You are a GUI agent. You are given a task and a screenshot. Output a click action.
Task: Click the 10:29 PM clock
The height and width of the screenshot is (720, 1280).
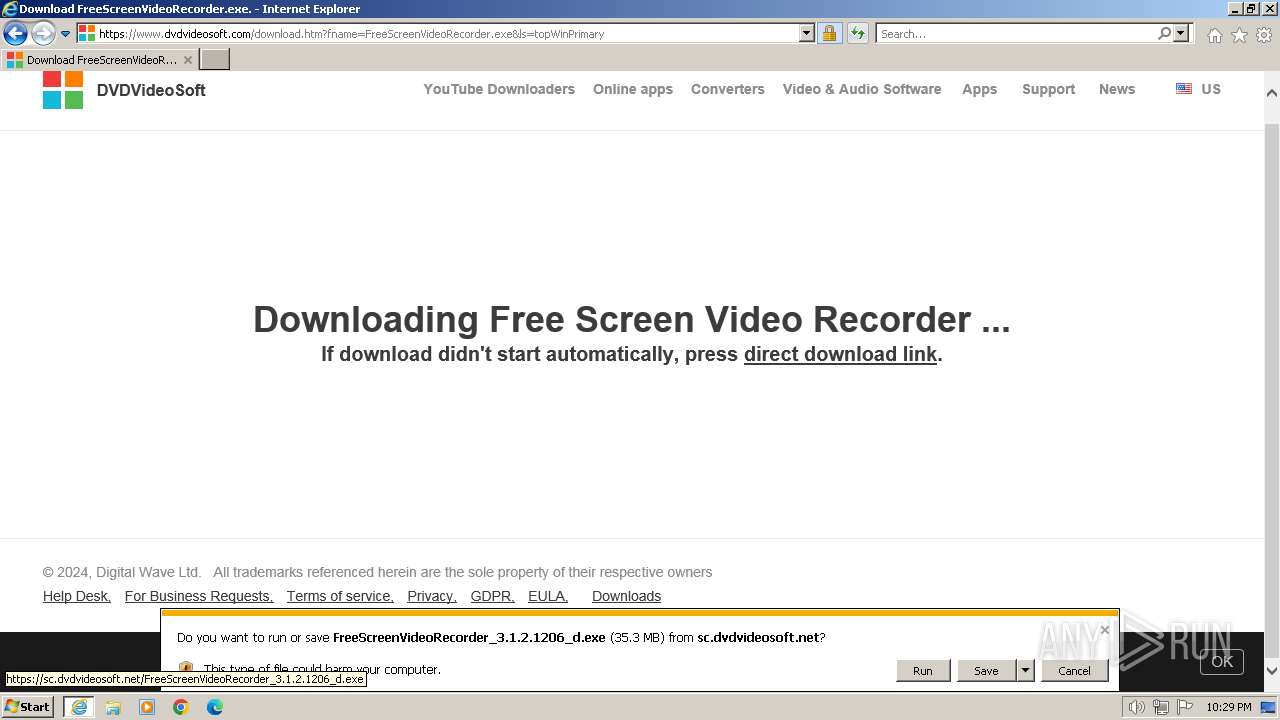[x=1228, y=707]
